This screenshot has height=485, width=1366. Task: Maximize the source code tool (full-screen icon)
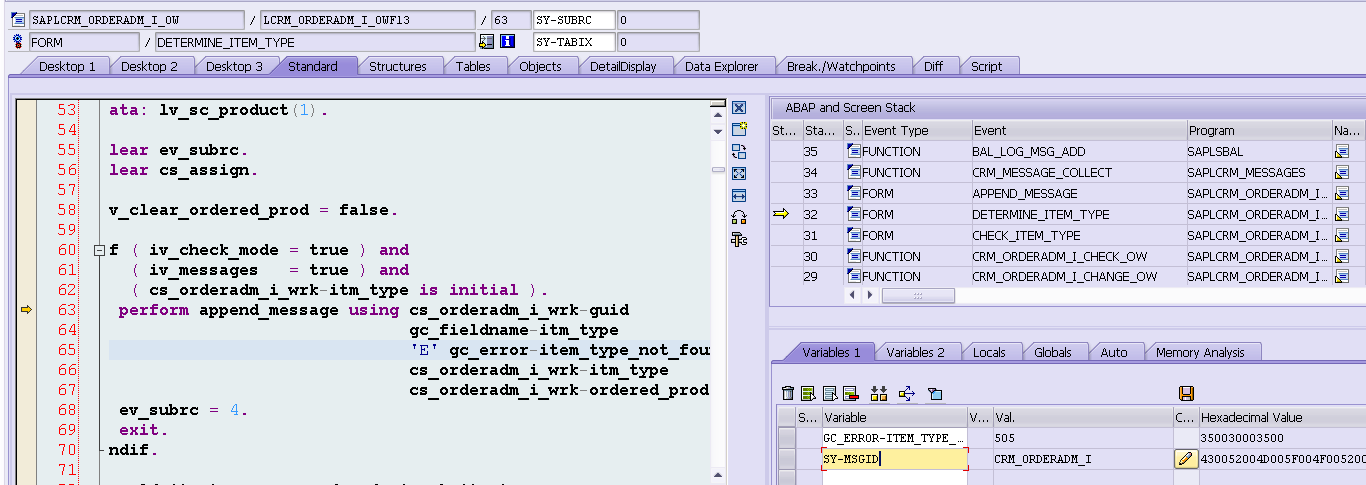[739, 173]
